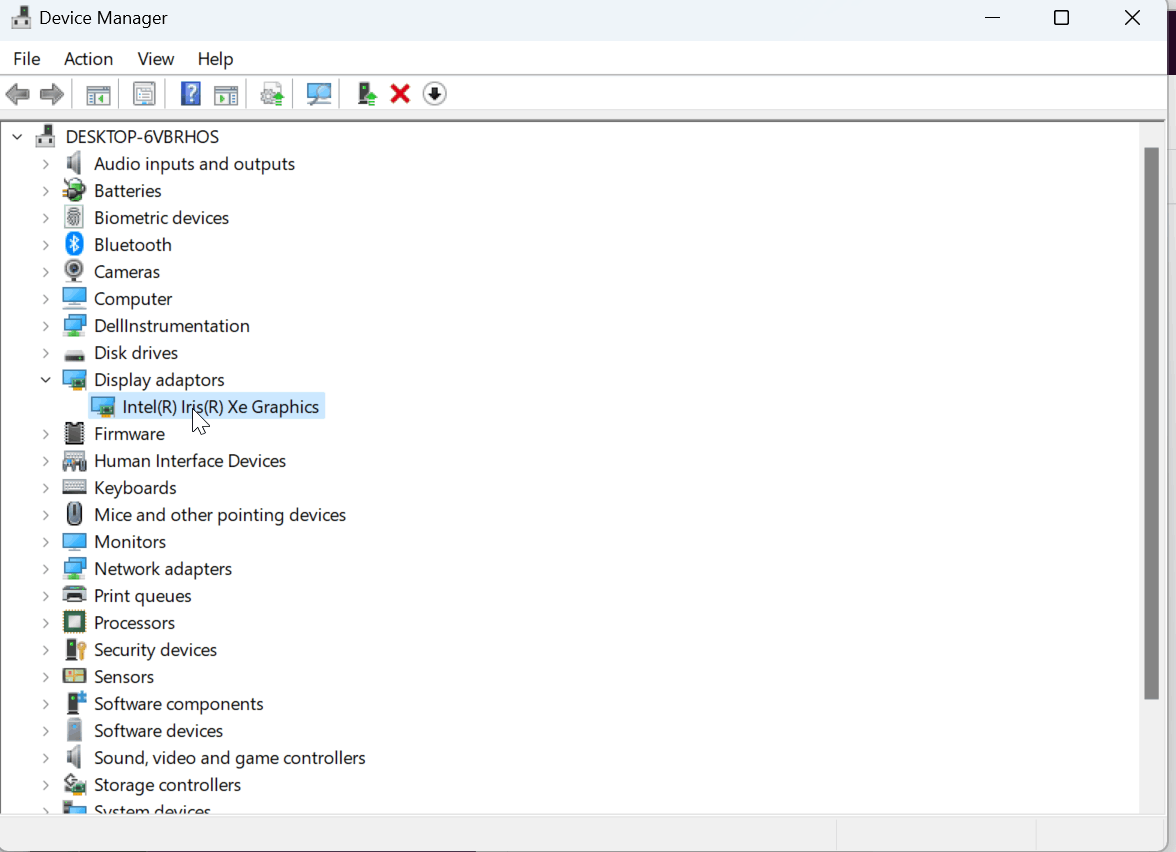Select the Security devices label
The width and height of the screenshot is (1176, 852).
coord(155,650)
